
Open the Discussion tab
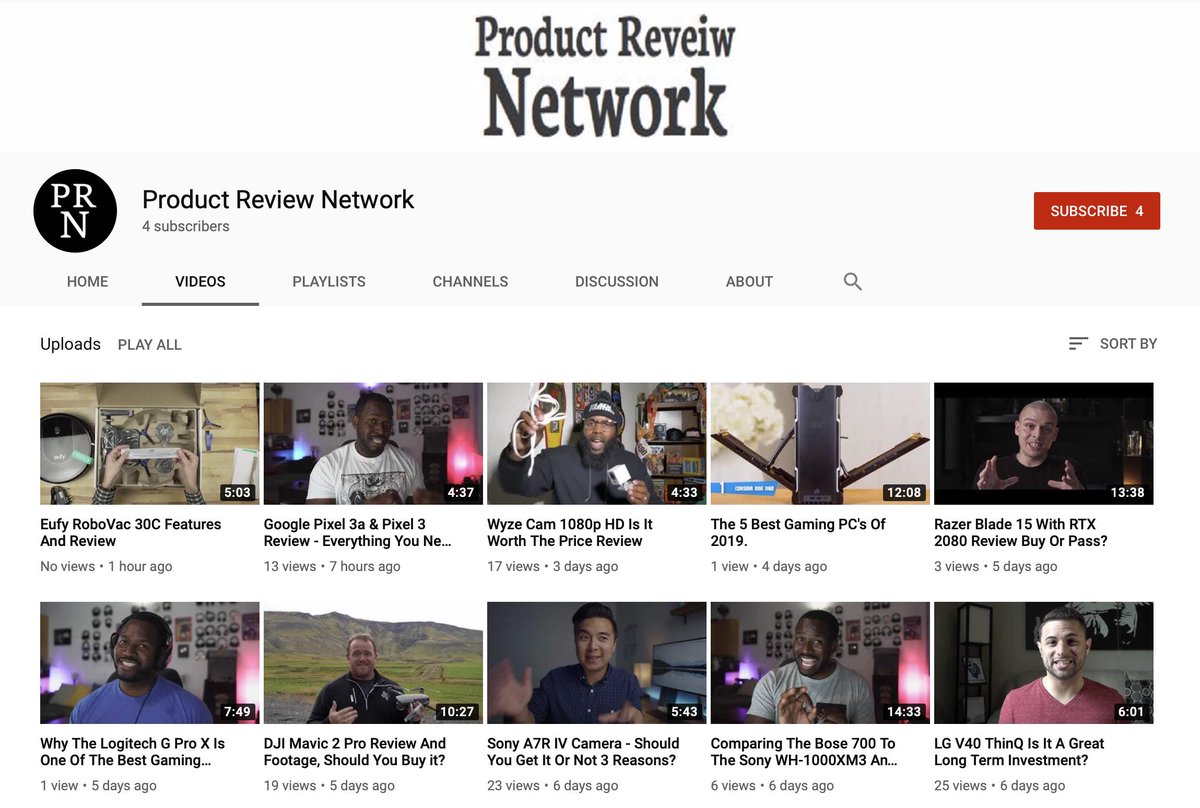(x=617, y=282)
